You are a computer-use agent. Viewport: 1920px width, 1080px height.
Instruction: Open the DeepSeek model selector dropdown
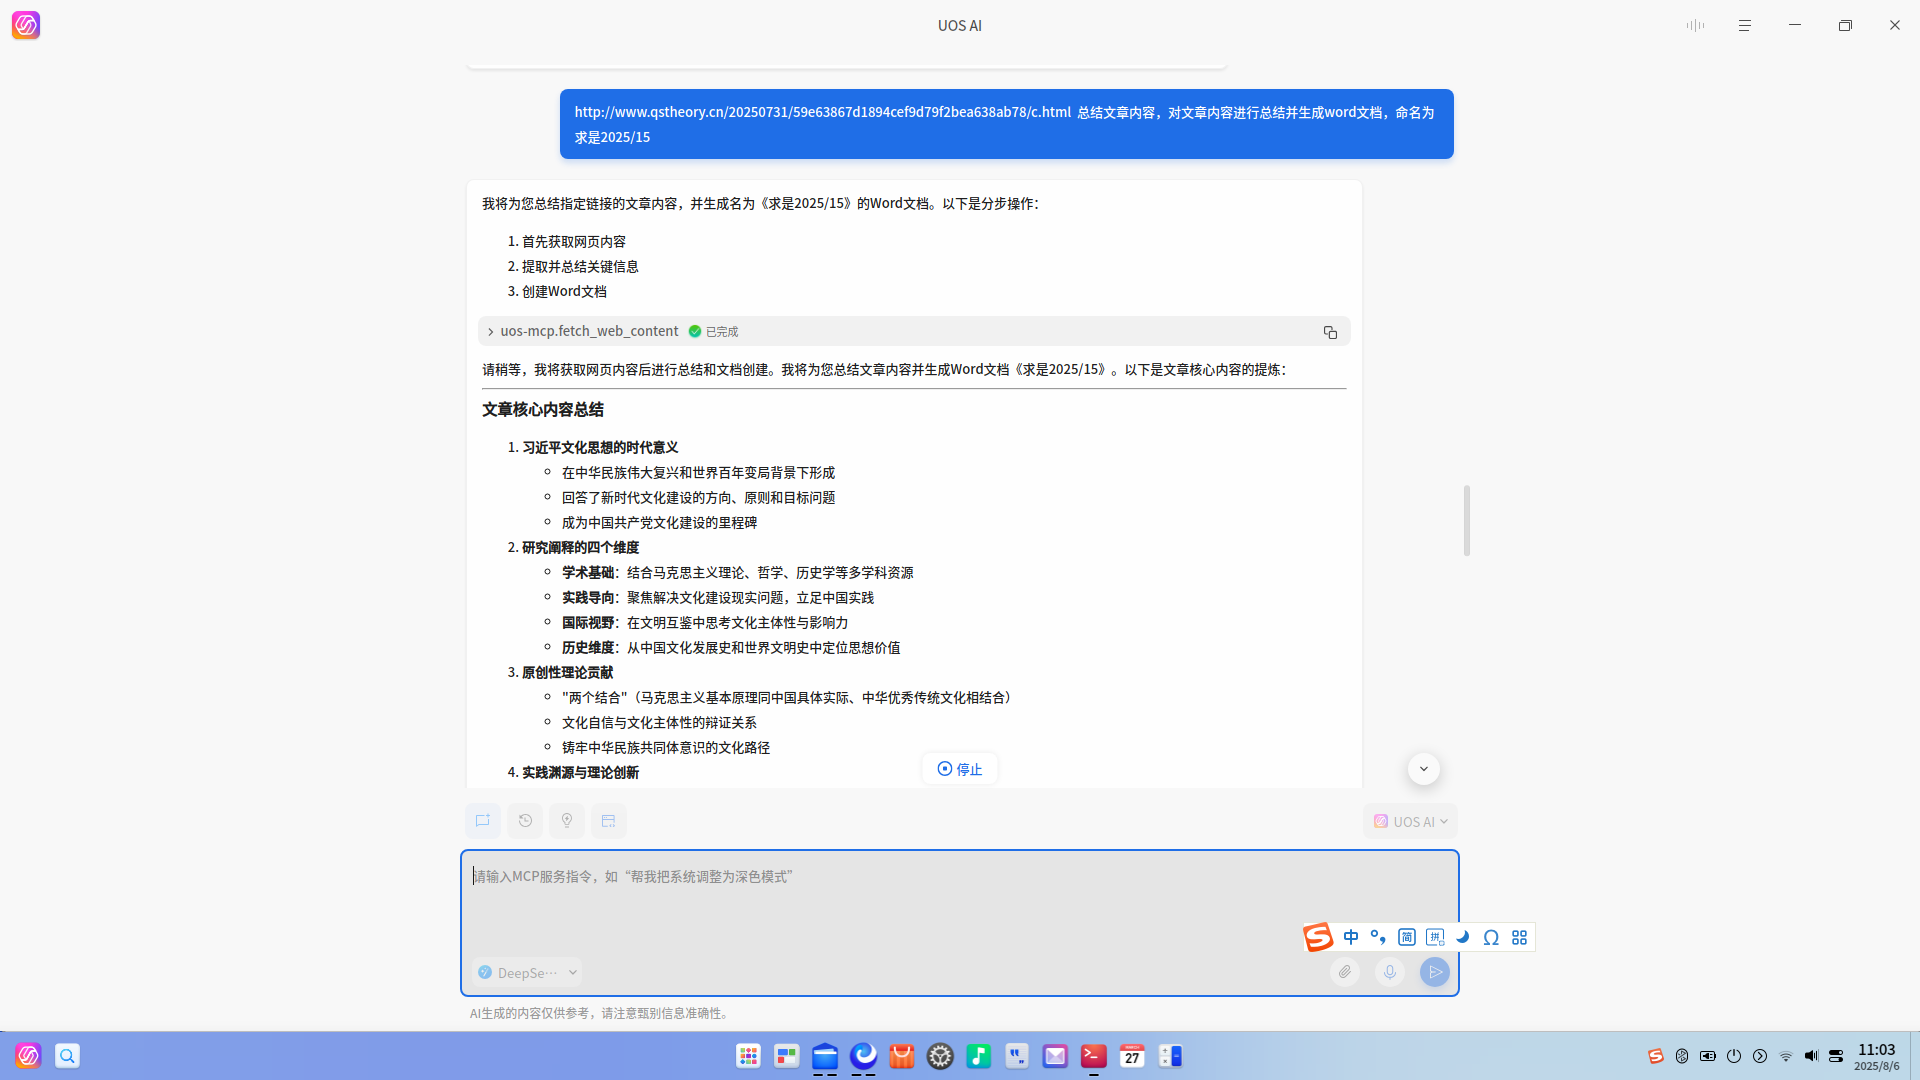(x=527, y=972)
